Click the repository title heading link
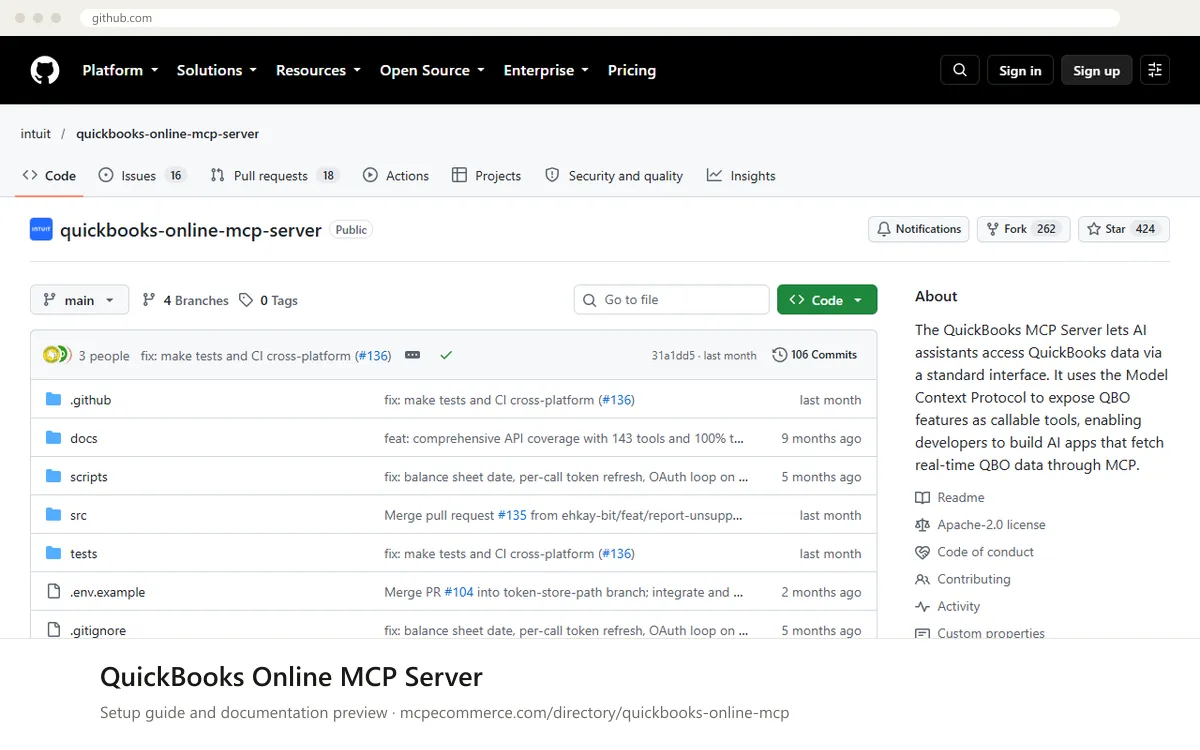Screen dimensions: 1200x750 [191, 230]
